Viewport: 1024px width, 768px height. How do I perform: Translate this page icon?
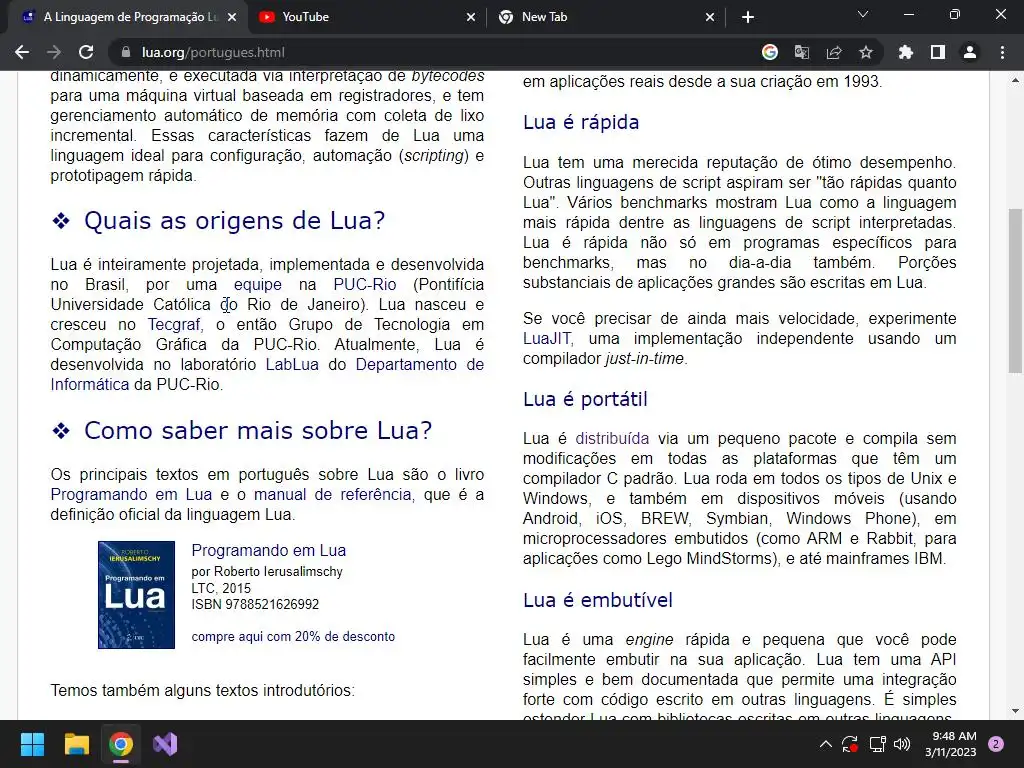[x=802, y=52]
